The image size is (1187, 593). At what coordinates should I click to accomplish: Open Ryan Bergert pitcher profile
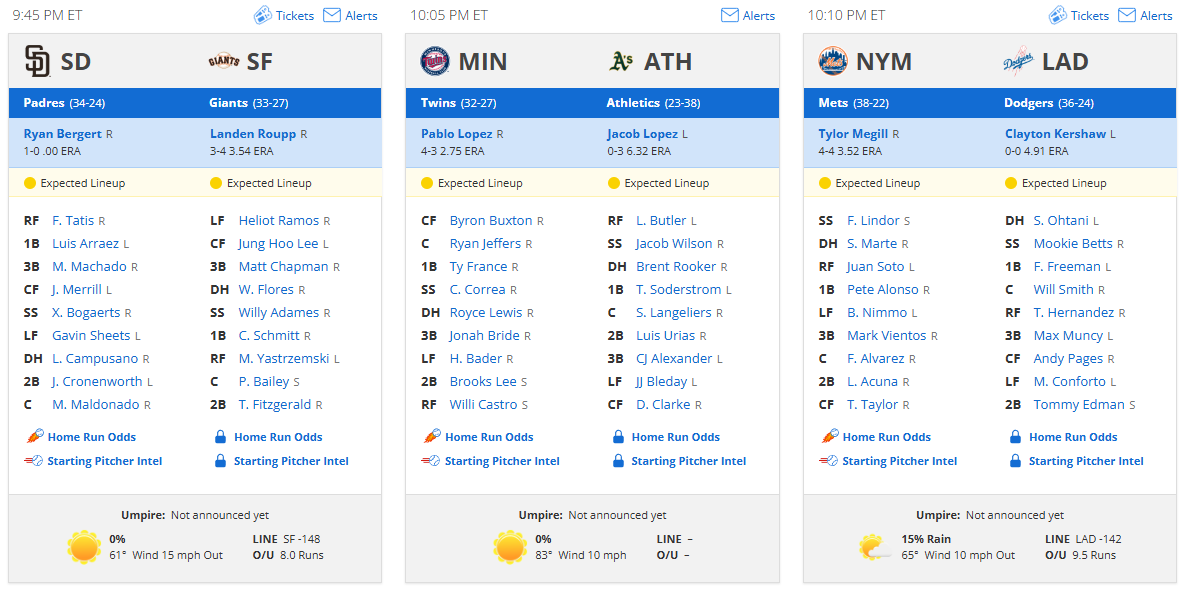click(62, 134)
